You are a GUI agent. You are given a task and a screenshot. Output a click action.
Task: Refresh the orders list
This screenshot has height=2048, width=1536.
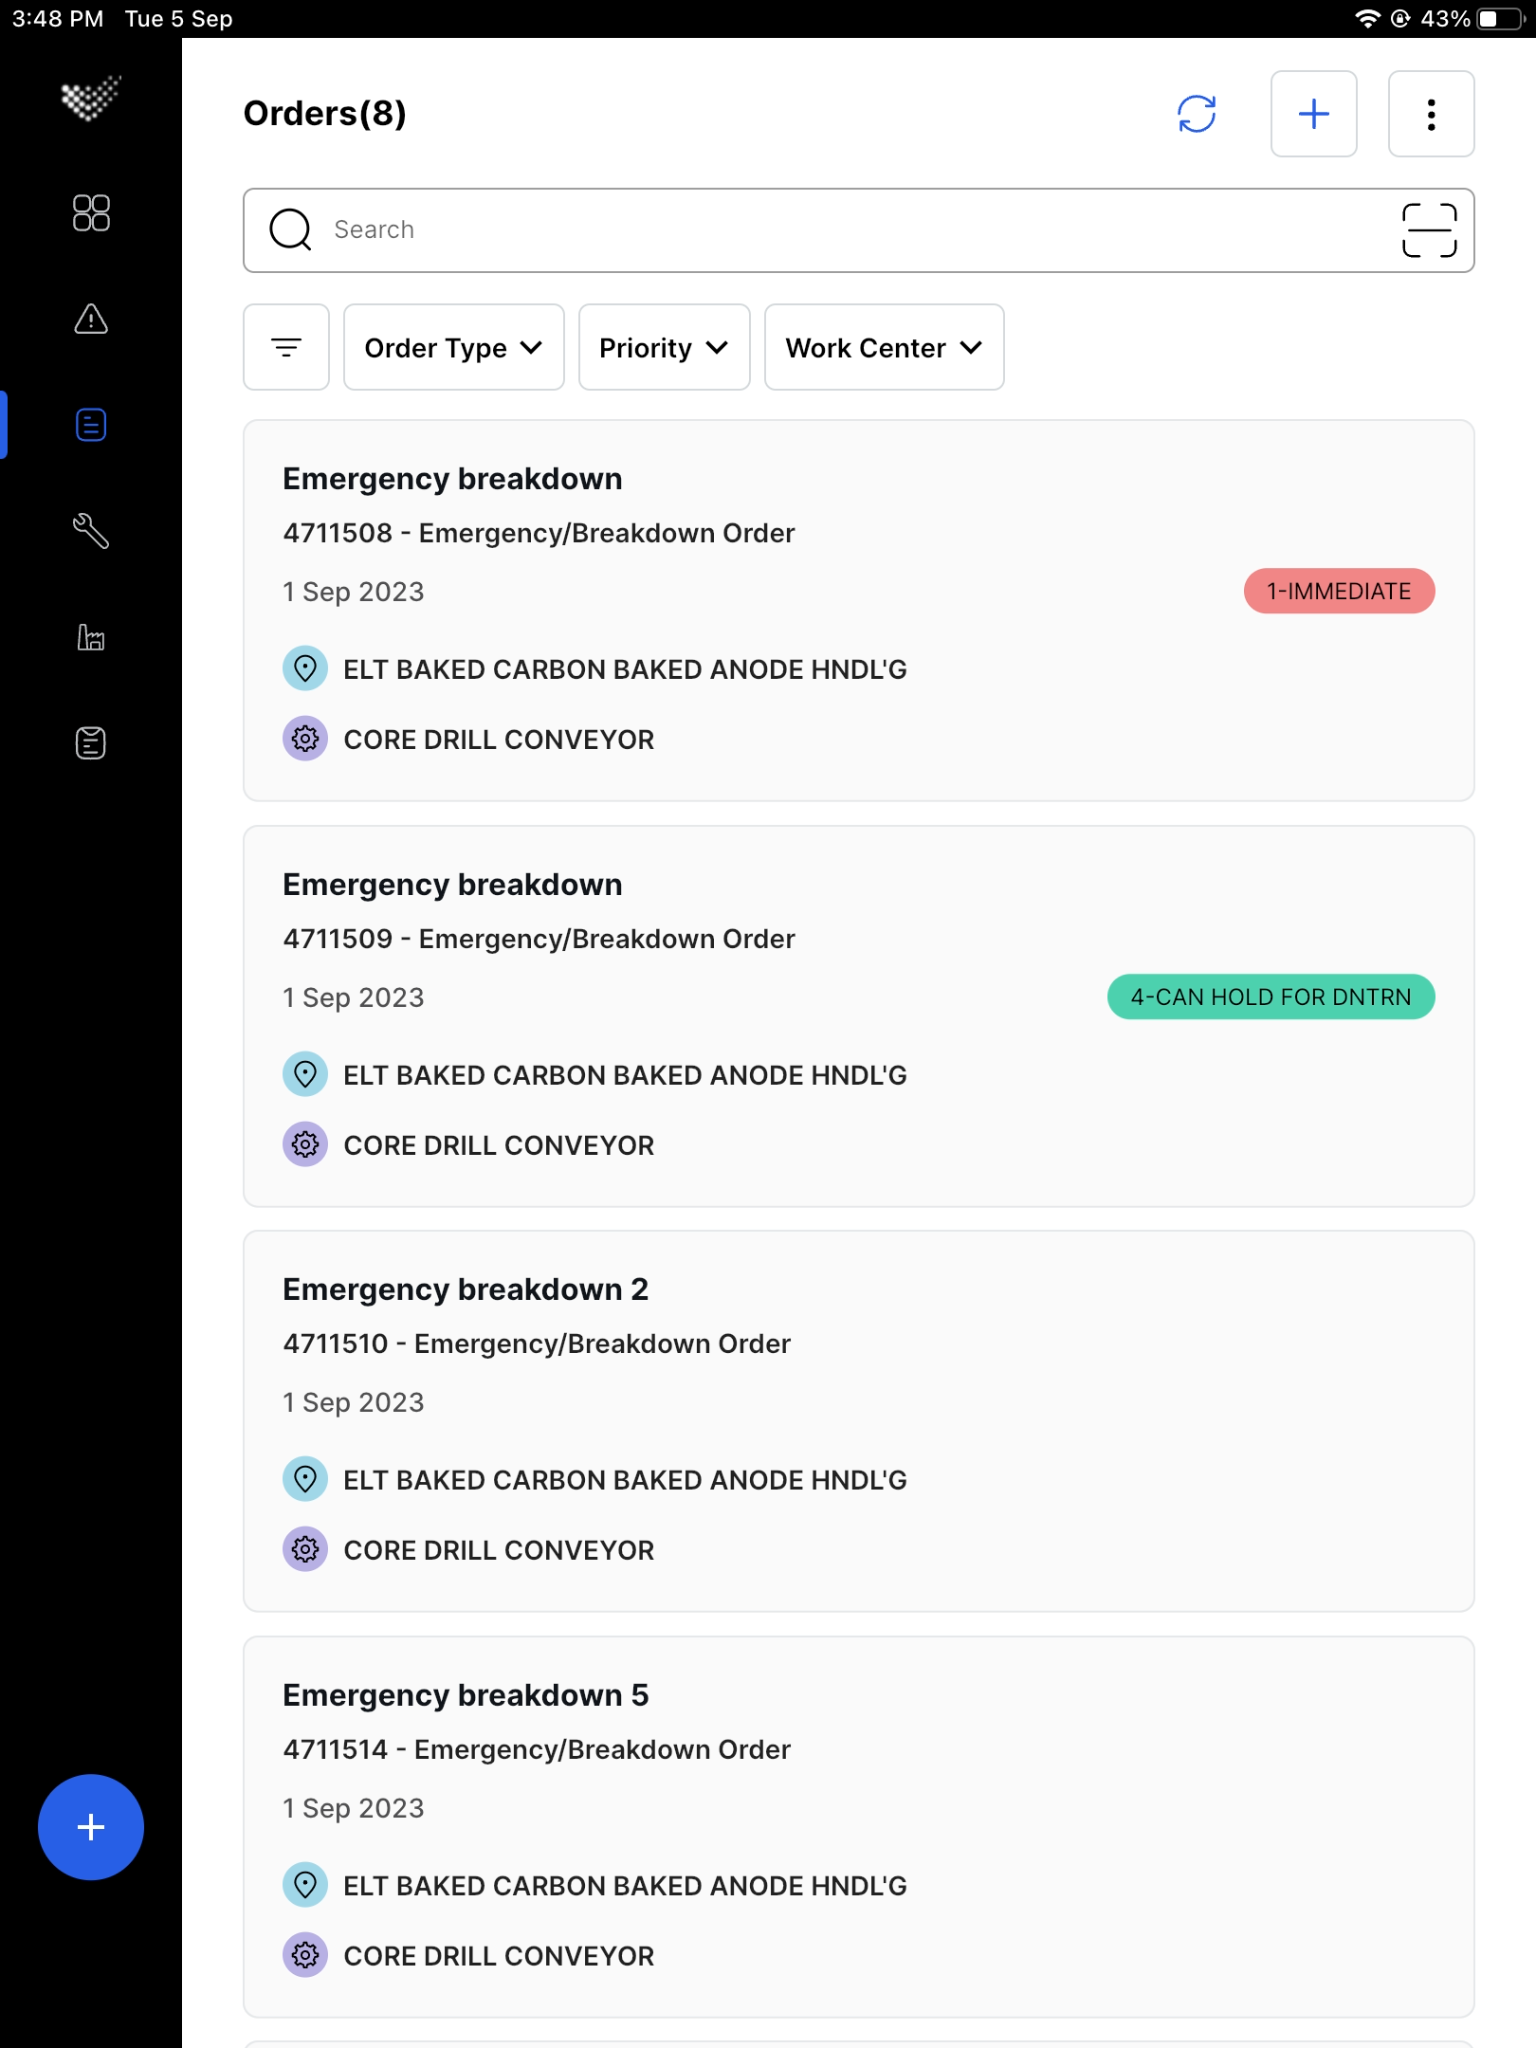click(1197, 114)
